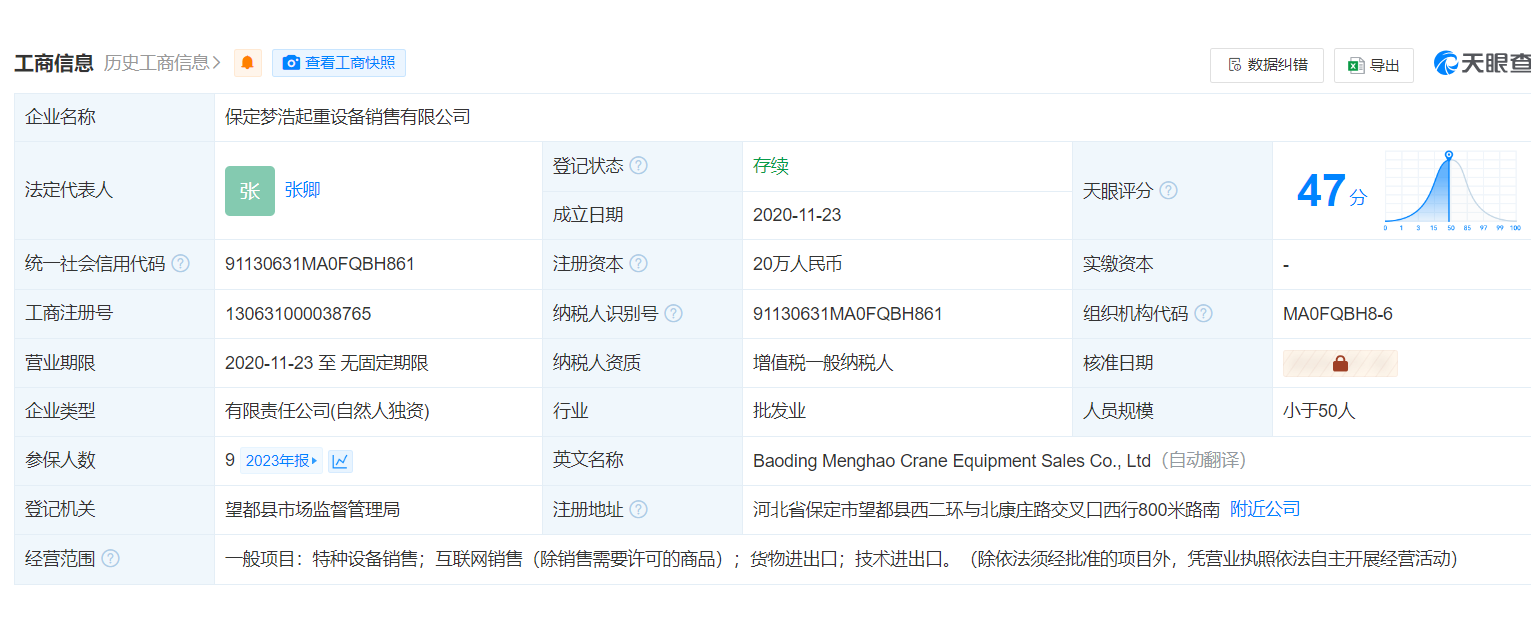
Task: Click the 实缴资本 label
Action: coord(1118,264)
